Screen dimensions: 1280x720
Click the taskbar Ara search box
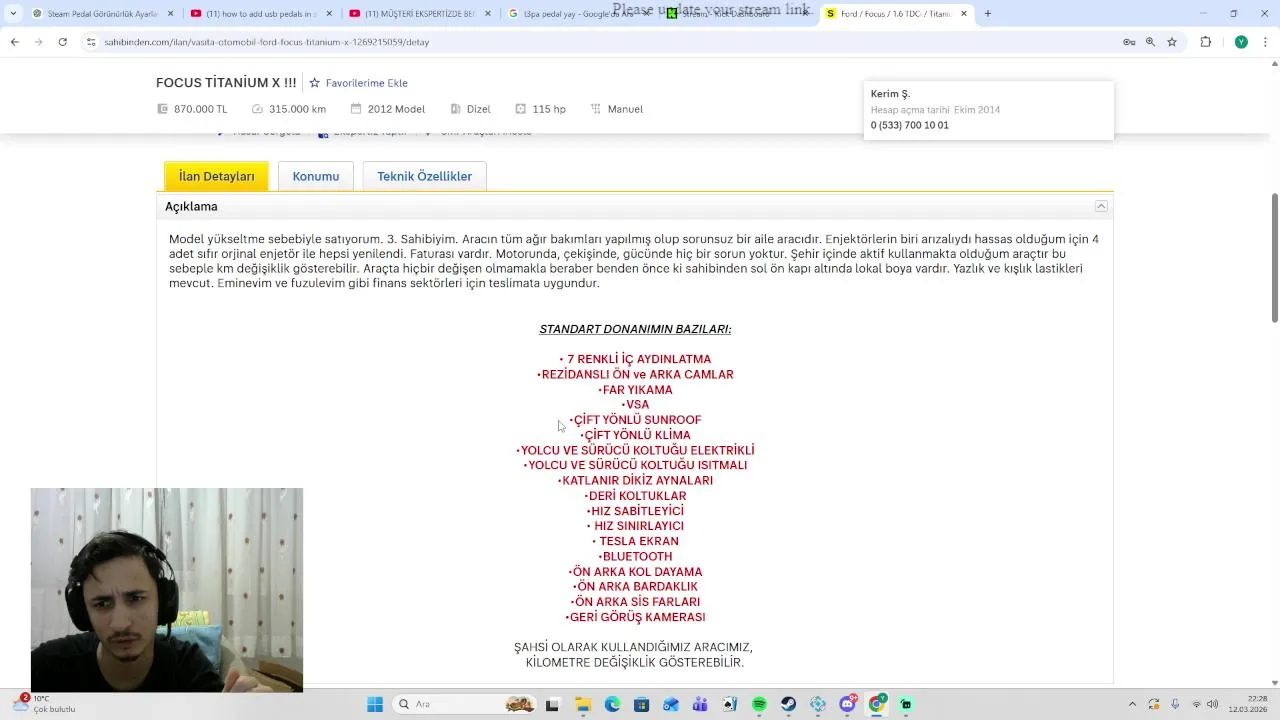[466, 704]
